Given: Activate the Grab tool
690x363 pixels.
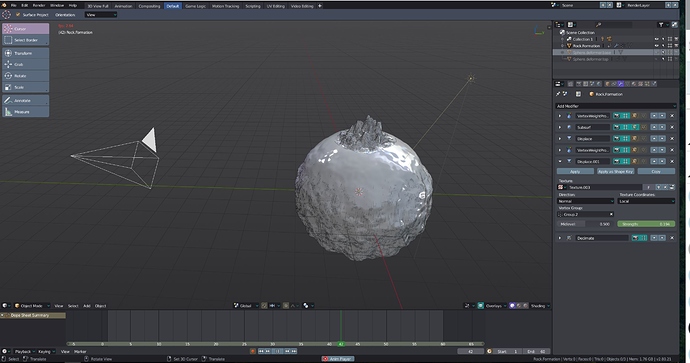Looking at the screenshot, I should 26,65.
